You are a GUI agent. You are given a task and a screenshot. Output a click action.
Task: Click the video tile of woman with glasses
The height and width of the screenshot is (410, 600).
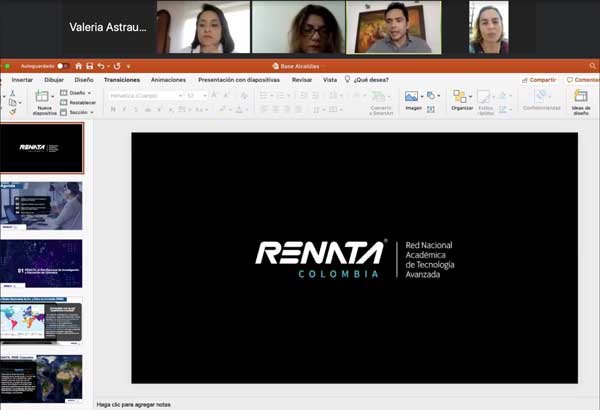[298, 27]
